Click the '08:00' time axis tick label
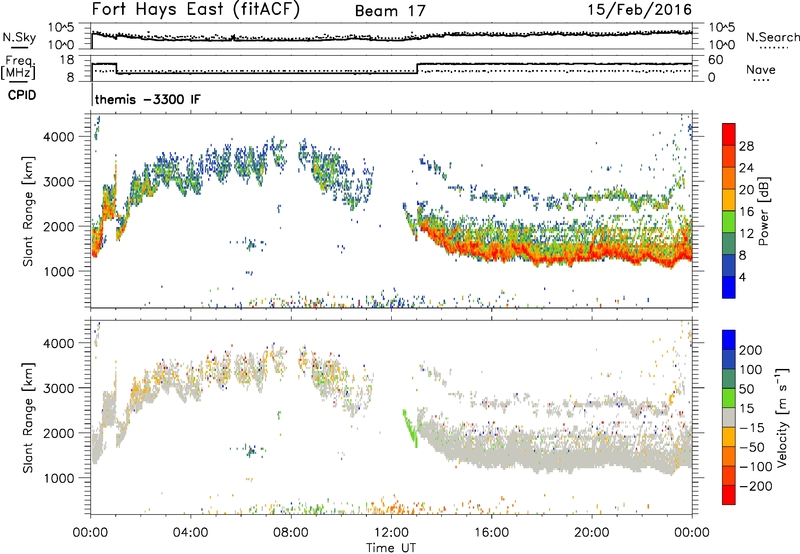800x554 pixels. pos(291,533)
